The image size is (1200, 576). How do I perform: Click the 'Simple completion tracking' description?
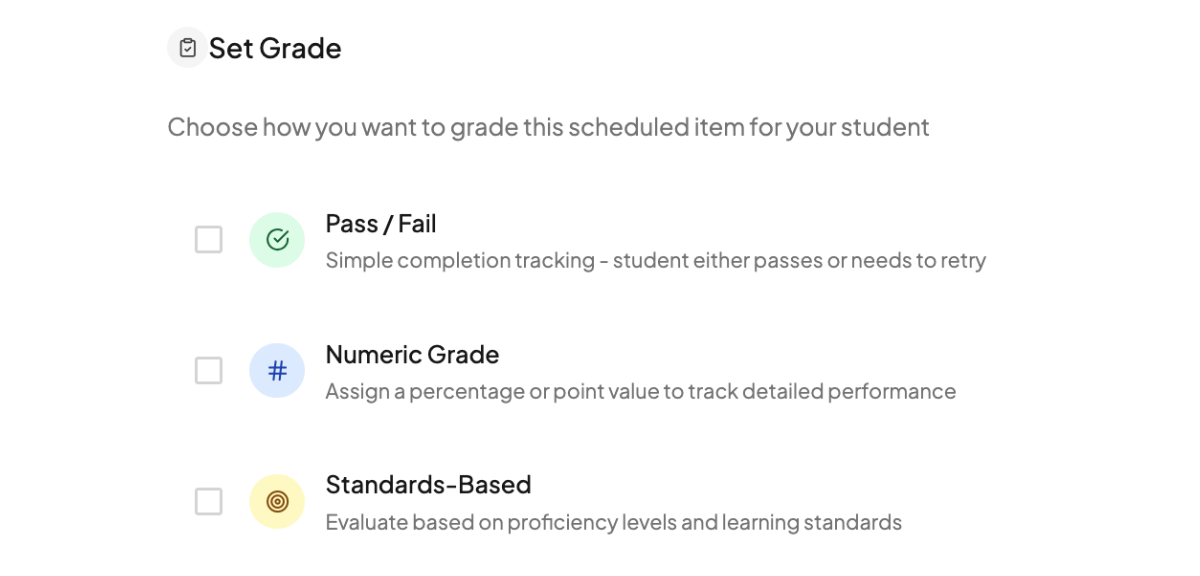point(655,261)
